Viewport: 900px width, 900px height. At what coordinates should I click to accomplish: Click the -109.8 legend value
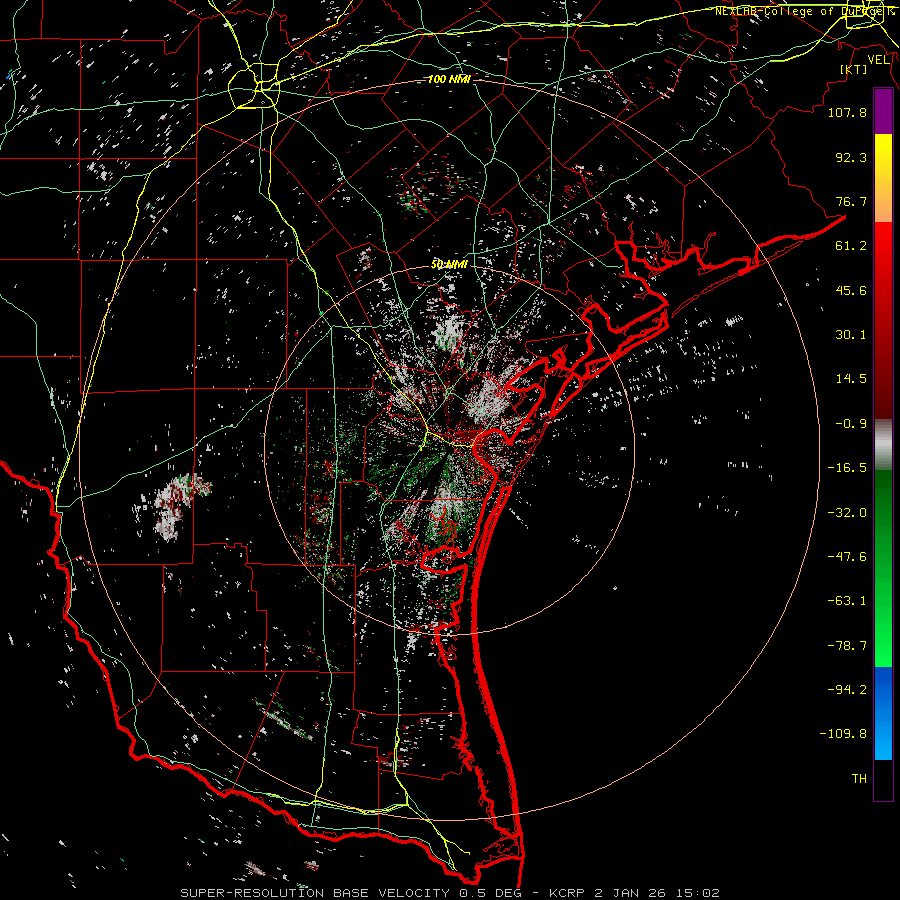843,734
